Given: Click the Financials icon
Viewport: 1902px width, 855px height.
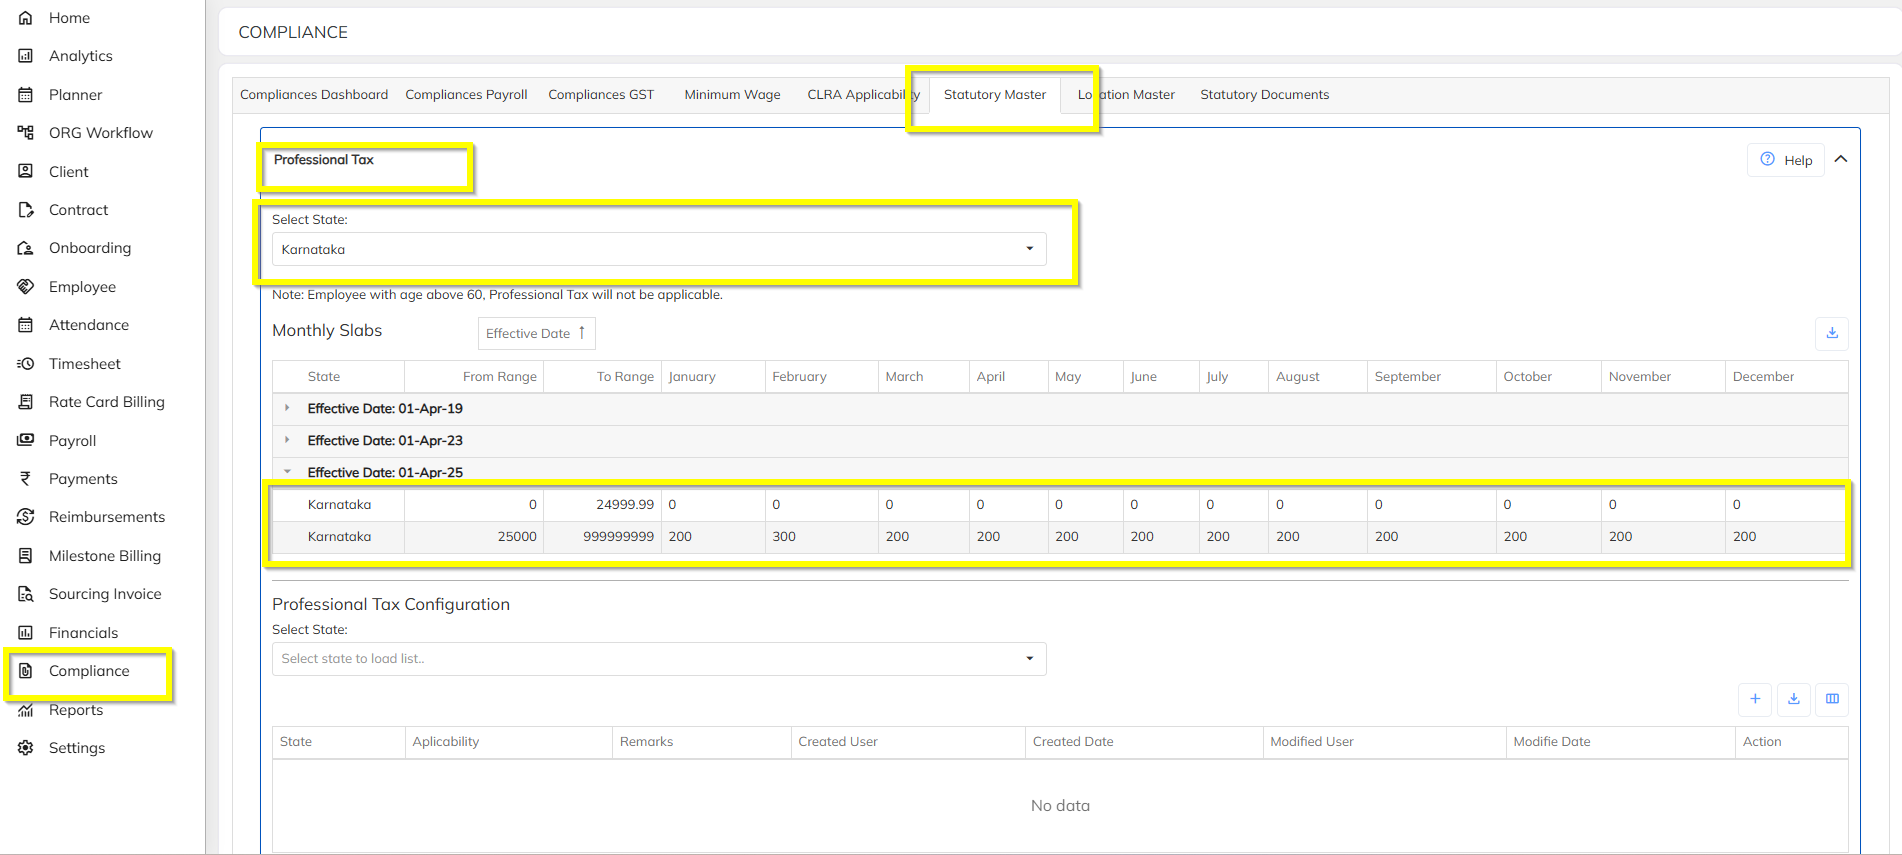Looking at the screenshot, I should point(26,633).
